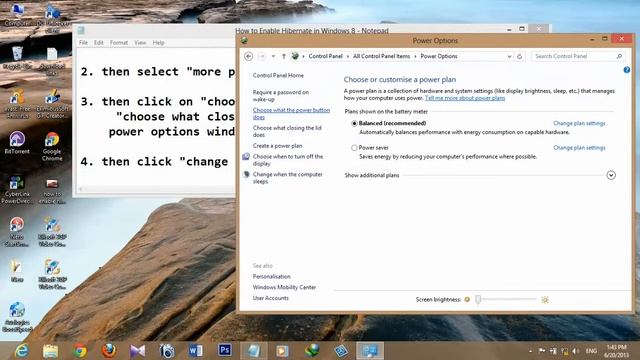Open Internet Explorer from taskbar
Viewport: 640px width, 360px height.
tap(22, 351)
